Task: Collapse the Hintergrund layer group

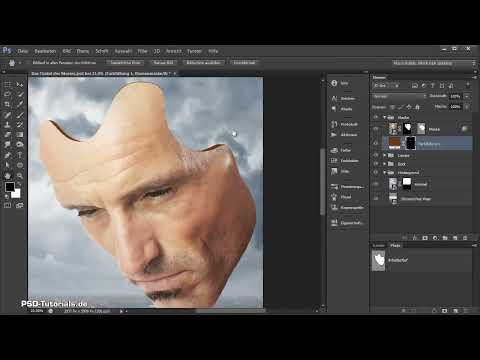Action: click(x=384, y=173)
